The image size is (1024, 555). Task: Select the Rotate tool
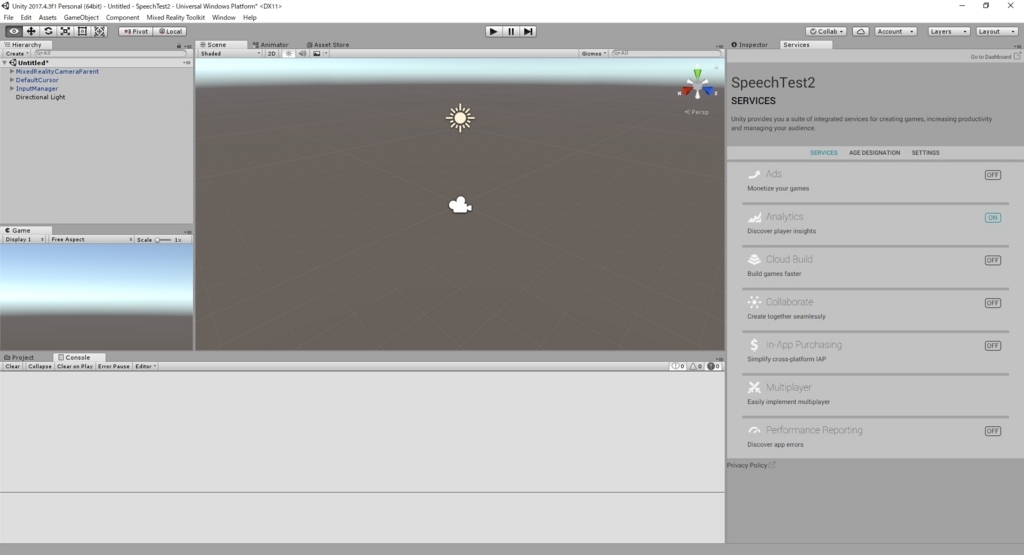[x=48, y=31]
